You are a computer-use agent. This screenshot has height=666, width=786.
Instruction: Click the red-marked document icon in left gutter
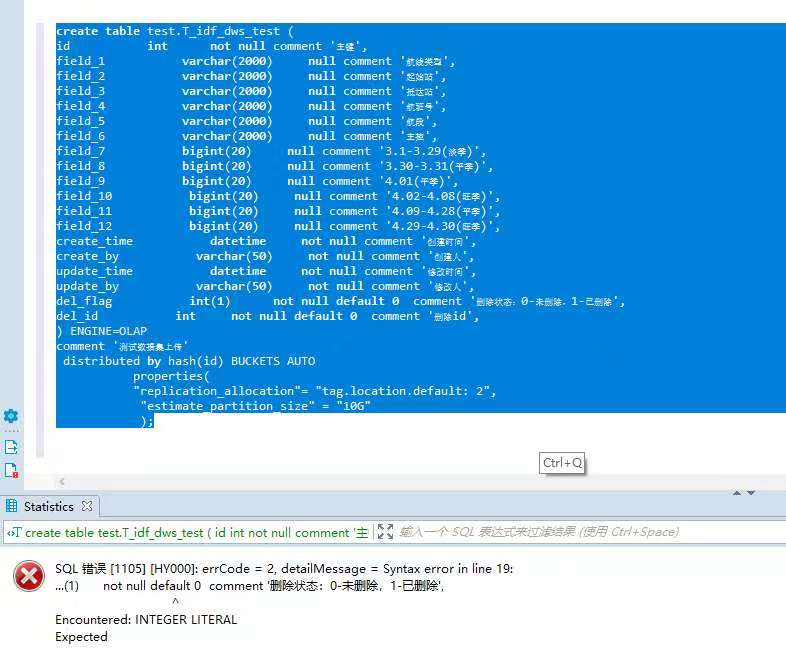click(x=11, y=470)
